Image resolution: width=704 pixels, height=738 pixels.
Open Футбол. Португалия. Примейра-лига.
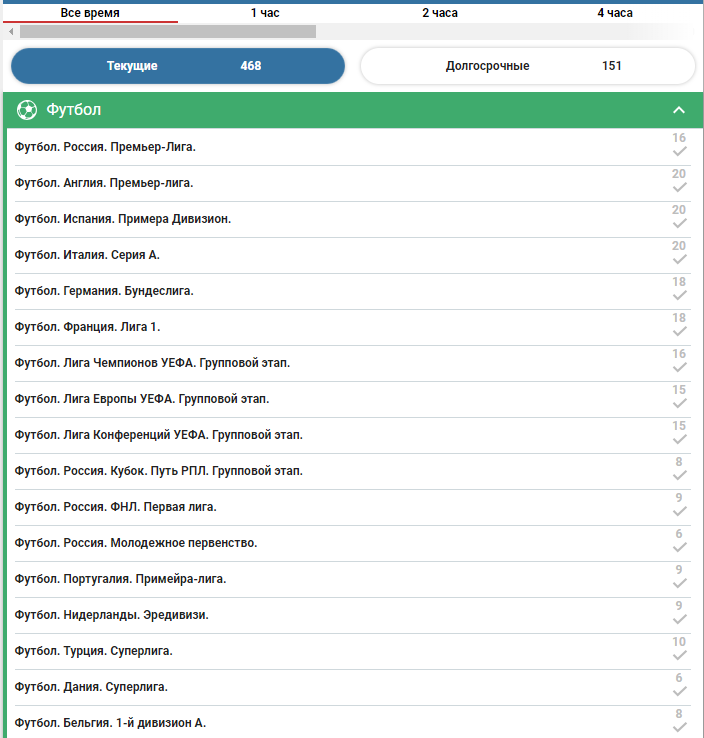[120, 579]
